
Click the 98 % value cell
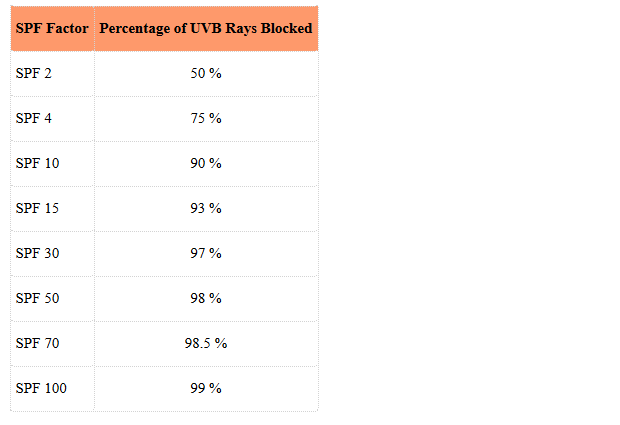click(206, 299)
